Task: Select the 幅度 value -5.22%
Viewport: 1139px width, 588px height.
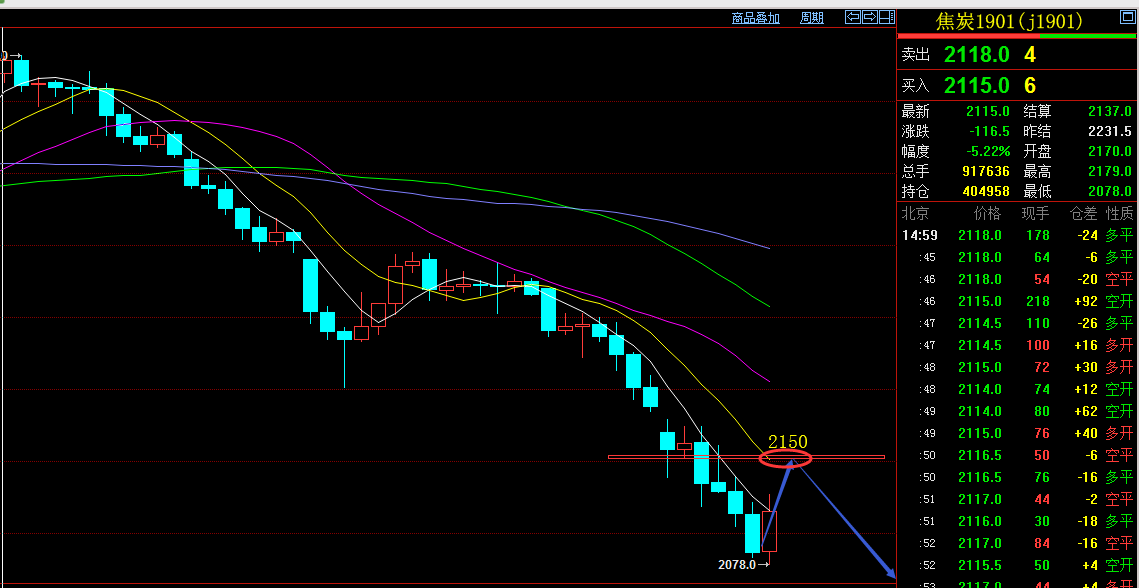Action: click(988, 152)
